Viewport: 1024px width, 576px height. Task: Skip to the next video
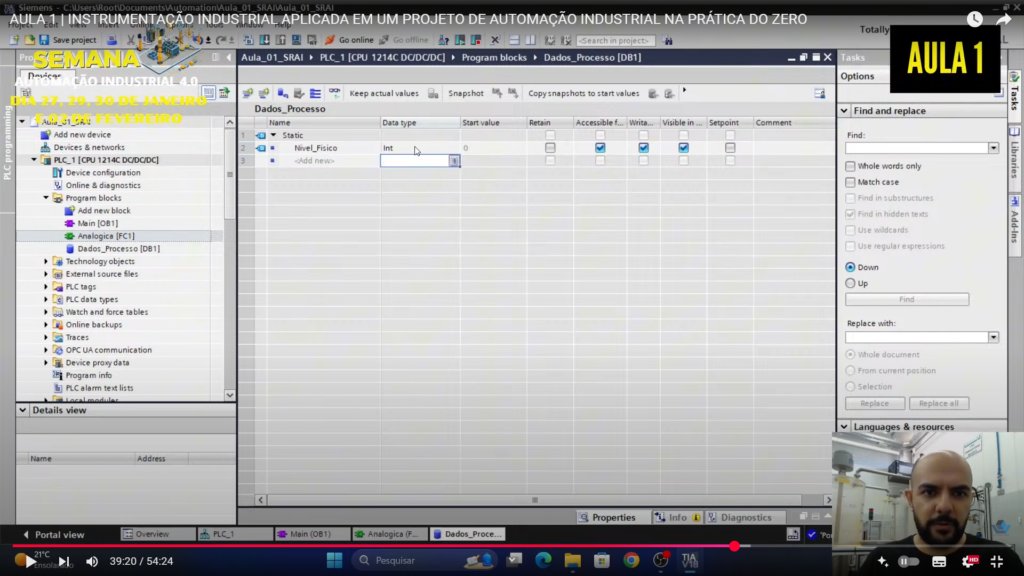pyautogui.click(x=63, y=561)
